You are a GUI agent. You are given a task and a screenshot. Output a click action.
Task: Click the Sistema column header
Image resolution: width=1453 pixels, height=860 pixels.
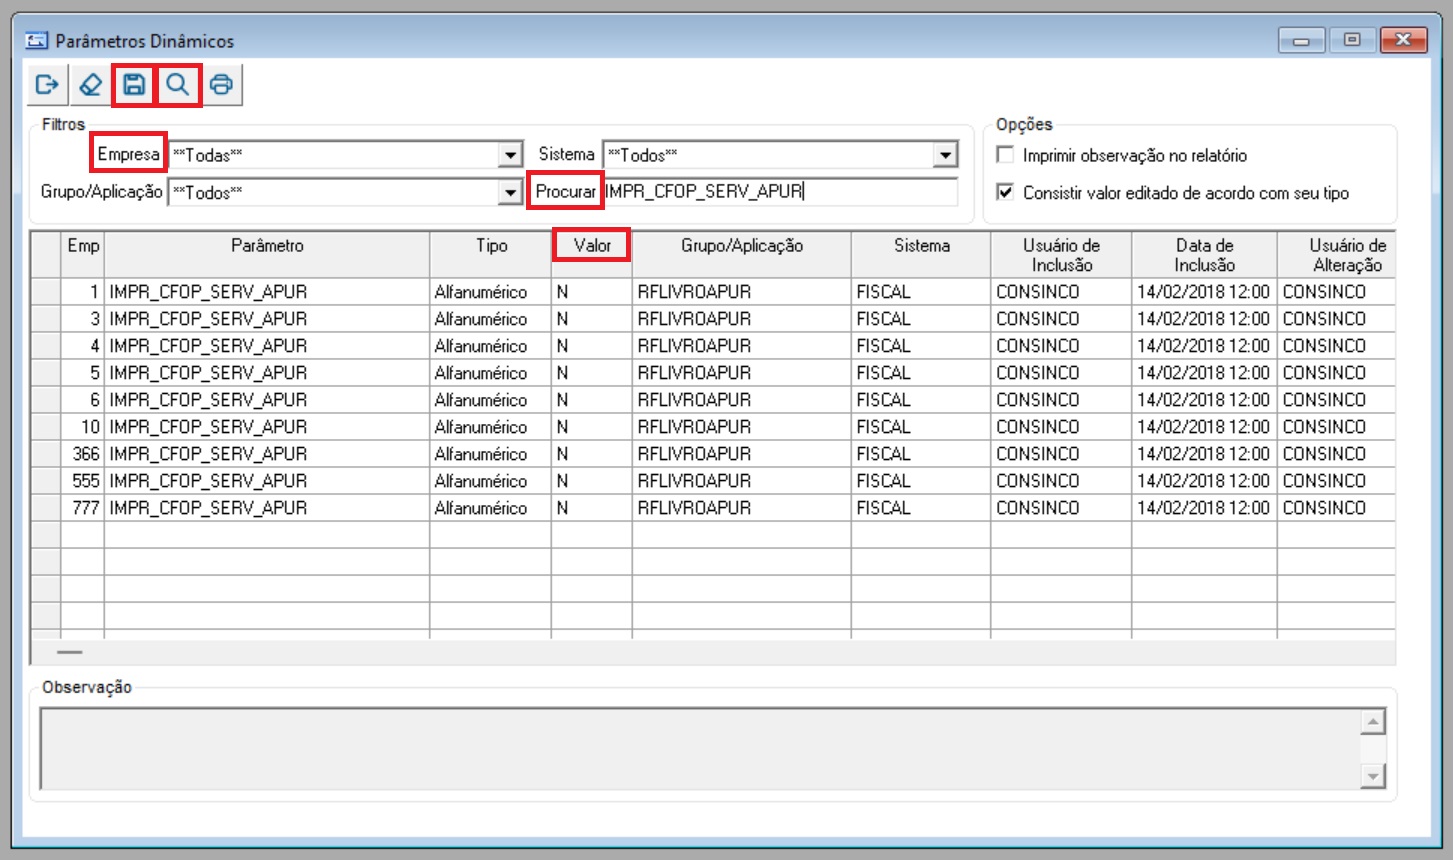(922, 255)
